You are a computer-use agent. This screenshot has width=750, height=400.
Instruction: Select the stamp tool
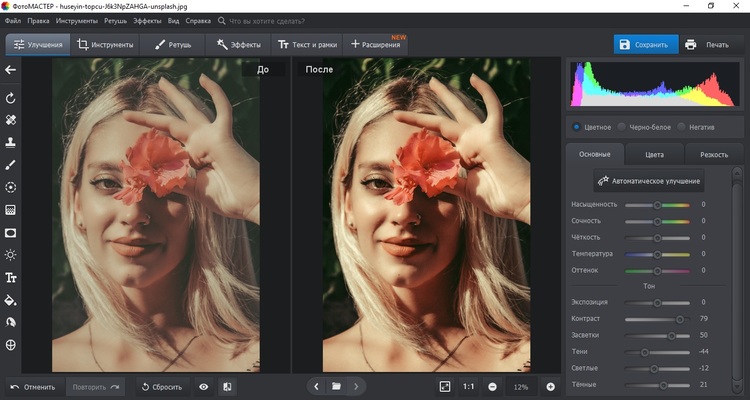(x=11, y=142)
